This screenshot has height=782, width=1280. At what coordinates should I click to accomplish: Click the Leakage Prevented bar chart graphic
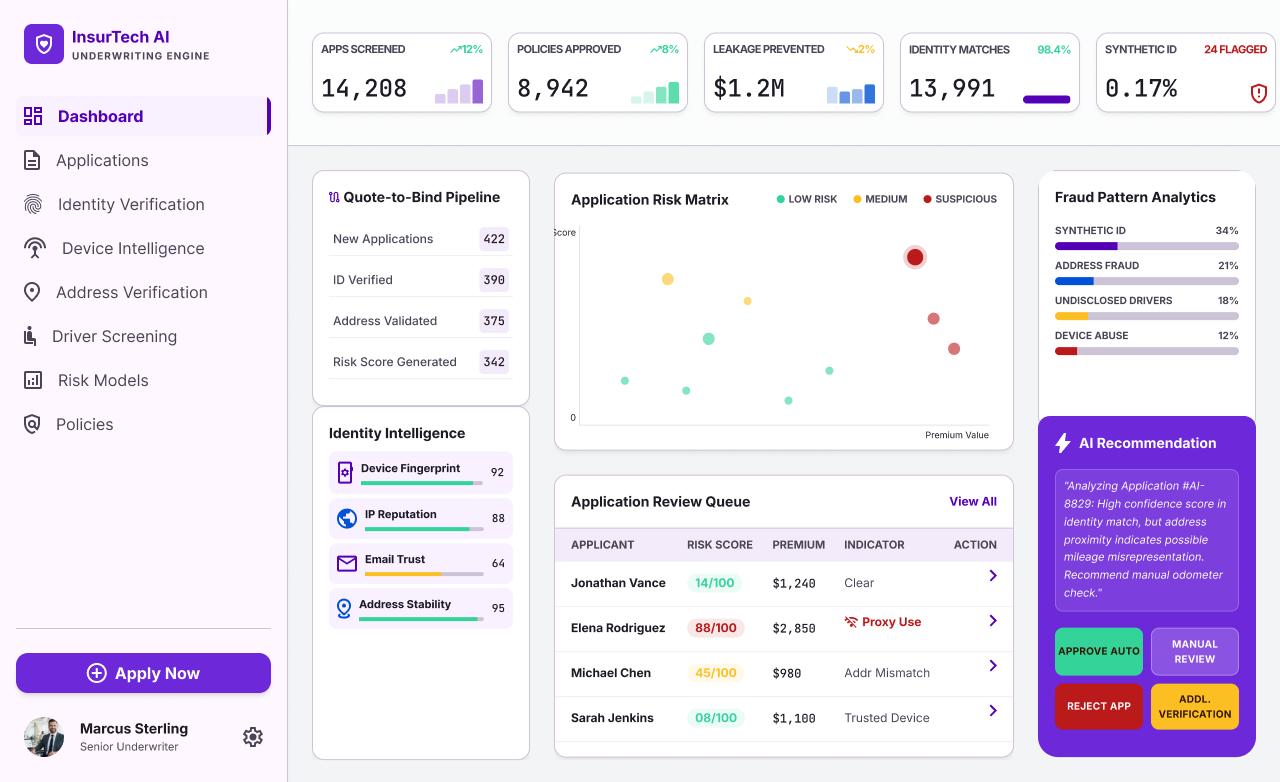point(851,93)
